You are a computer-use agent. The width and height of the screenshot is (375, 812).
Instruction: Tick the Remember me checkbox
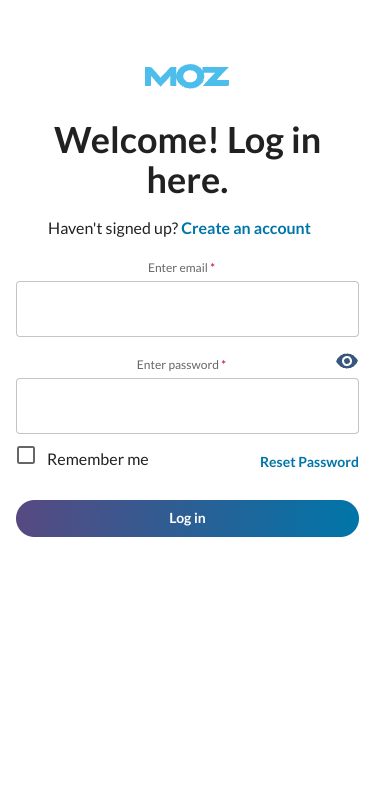tap(26, 455)
